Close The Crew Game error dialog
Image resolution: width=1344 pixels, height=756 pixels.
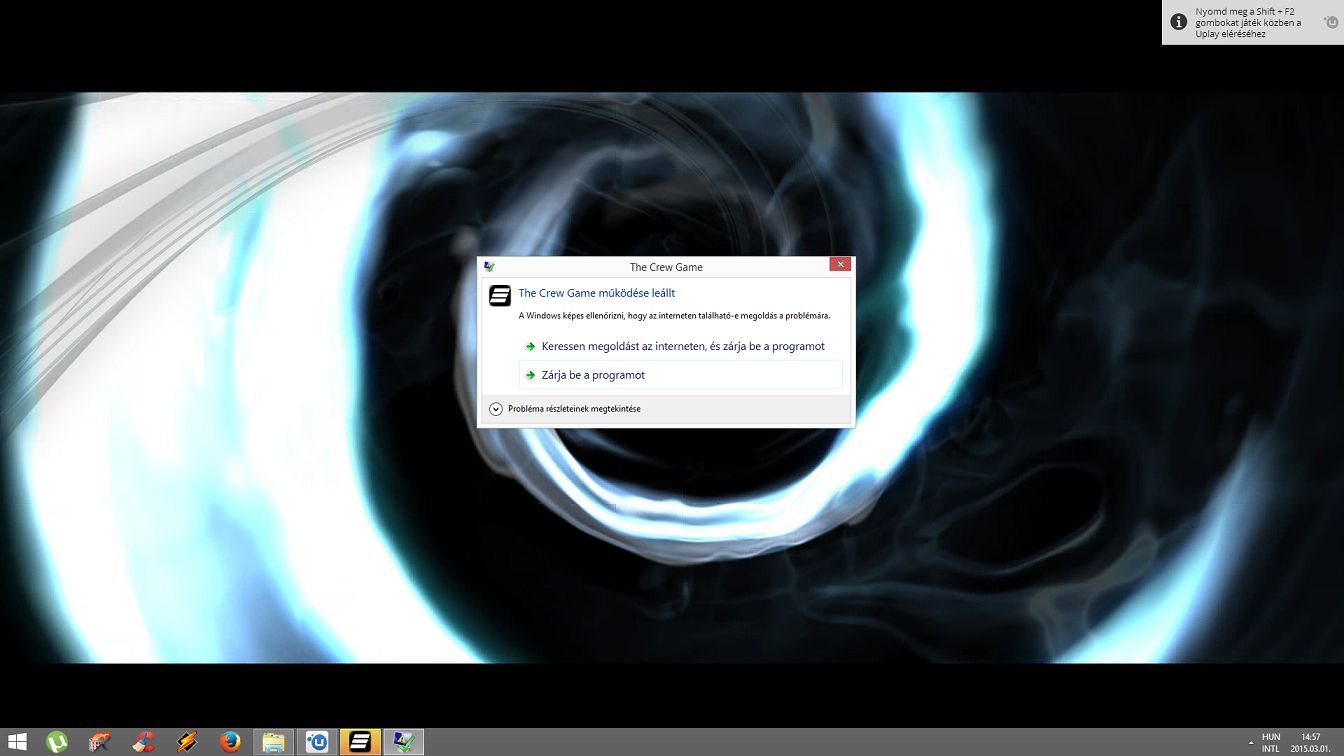(x=840, y=264)
